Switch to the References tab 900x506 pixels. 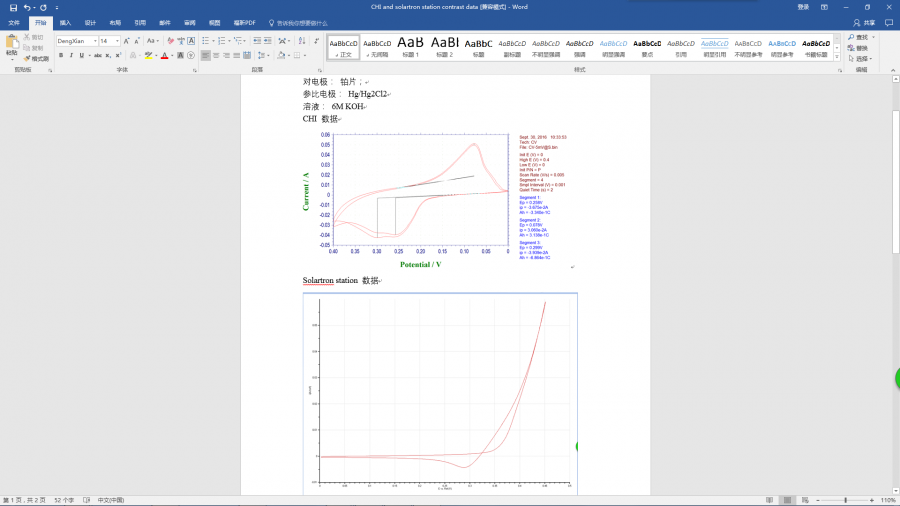tap(140, 23)
